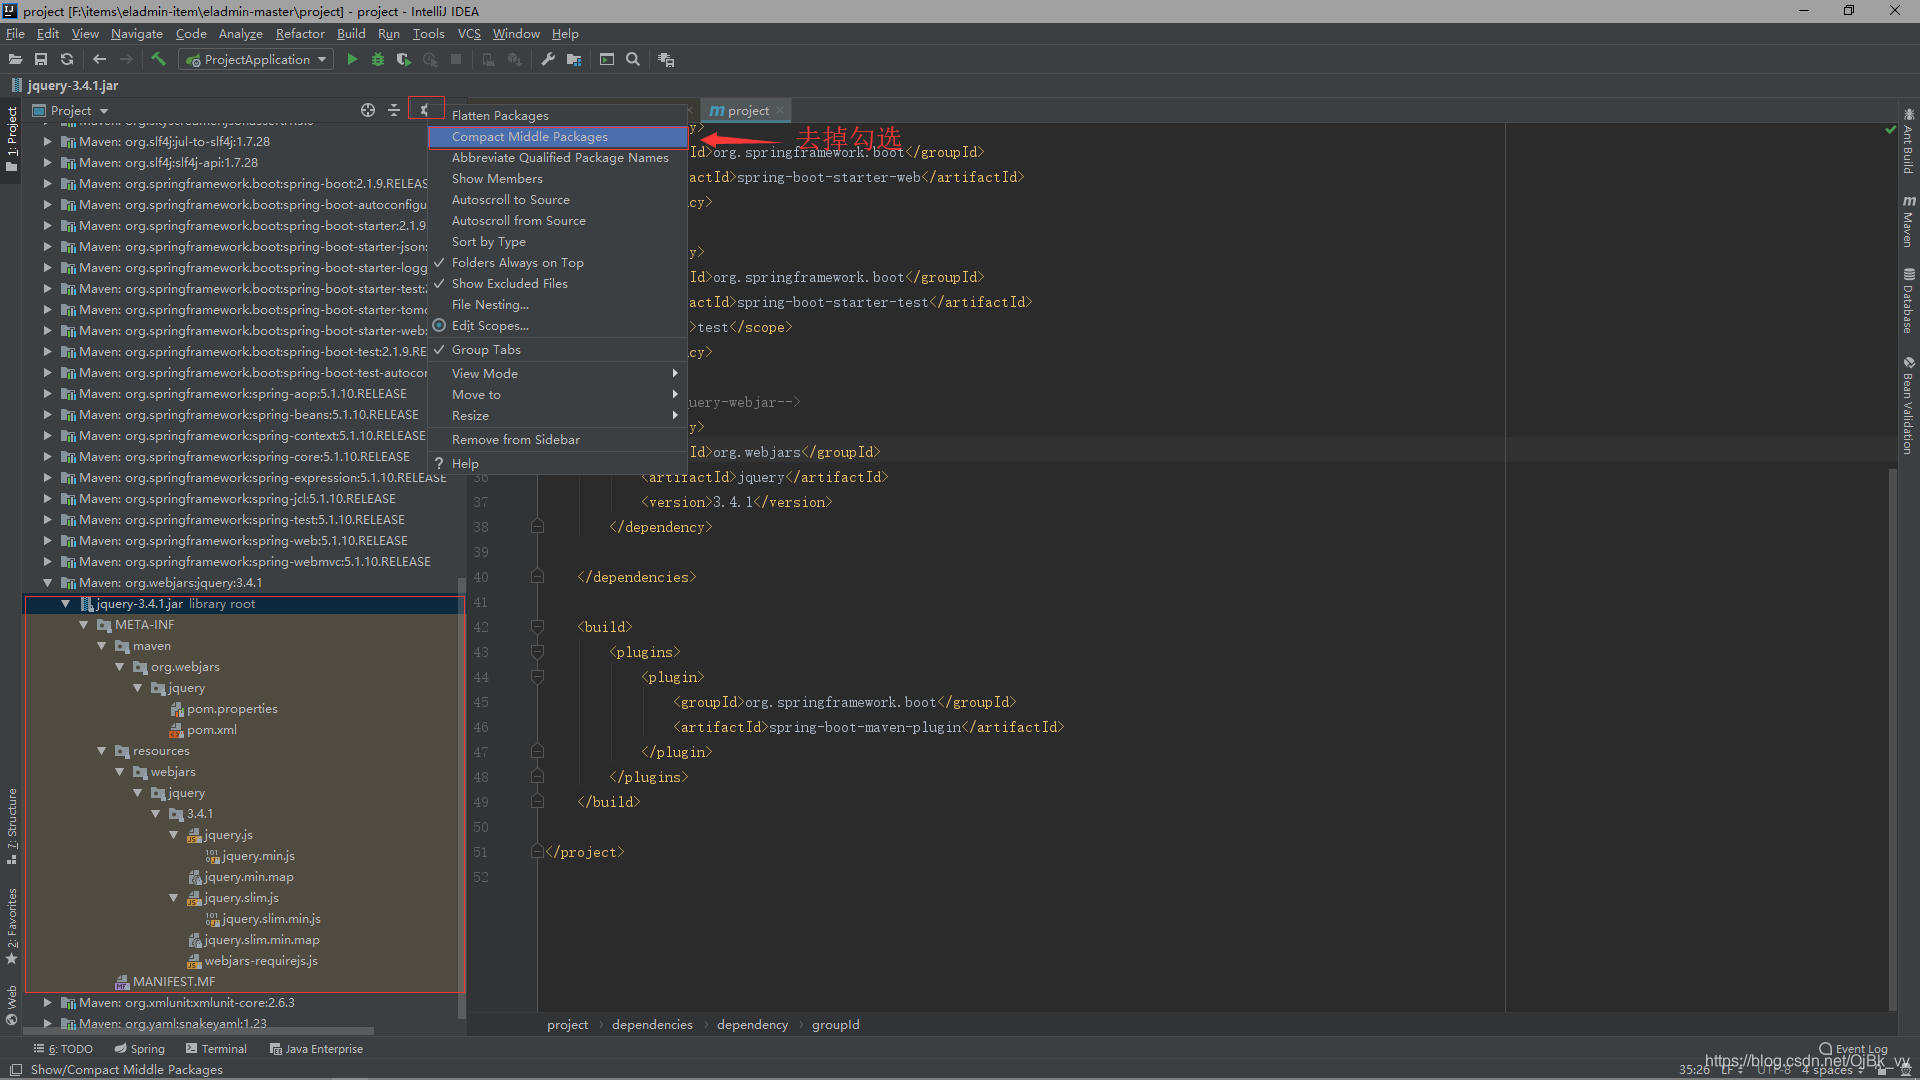Viewport: 1920px width, 1080px height.
Task: Open Search Everywhere magnifier icon
Action: (x=633, y=60)
